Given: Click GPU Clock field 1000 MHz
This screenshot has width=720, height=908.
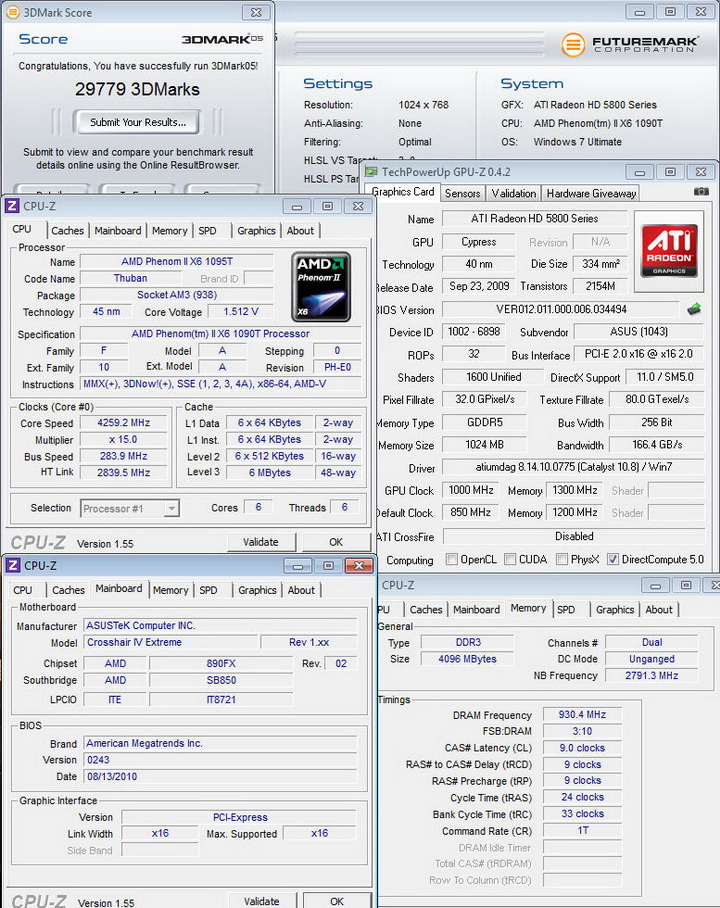Looking at the screenshot, I should [x=471, y=490].
